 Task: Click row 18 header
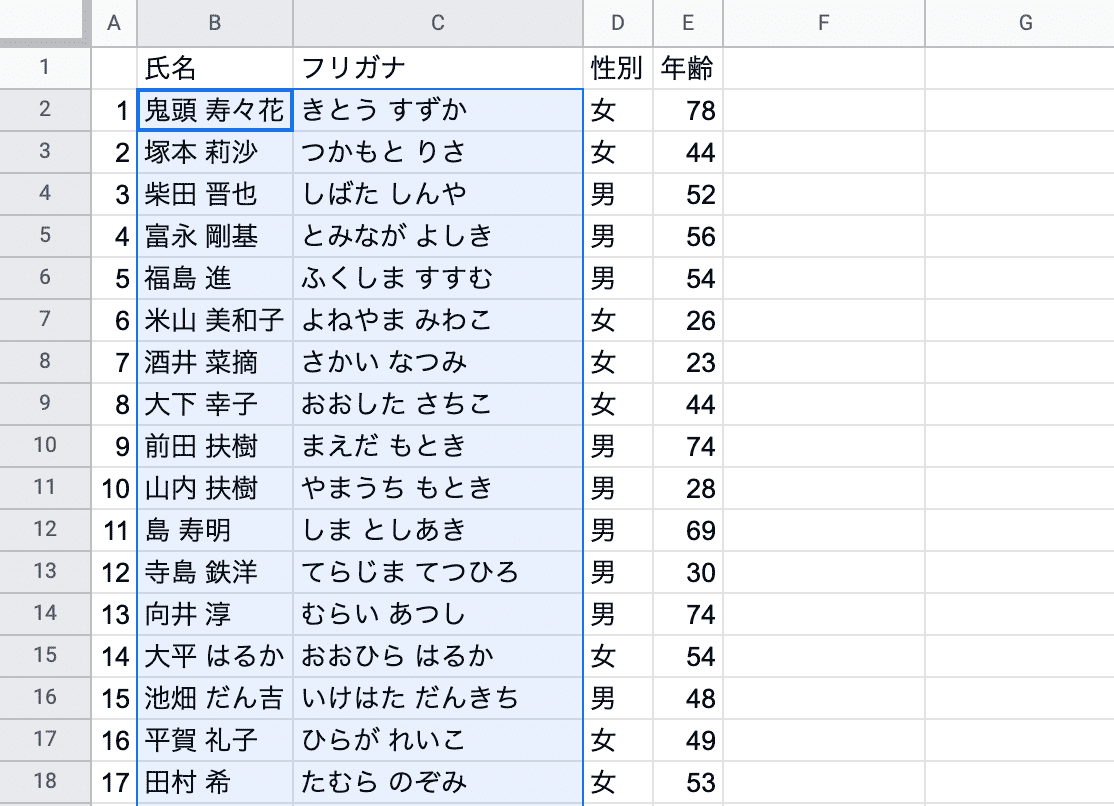[x=45, y=781]
